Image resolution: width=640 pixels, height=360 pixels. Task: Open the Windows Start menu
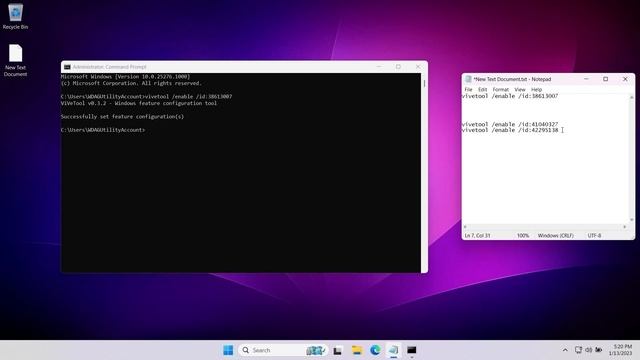228,350
